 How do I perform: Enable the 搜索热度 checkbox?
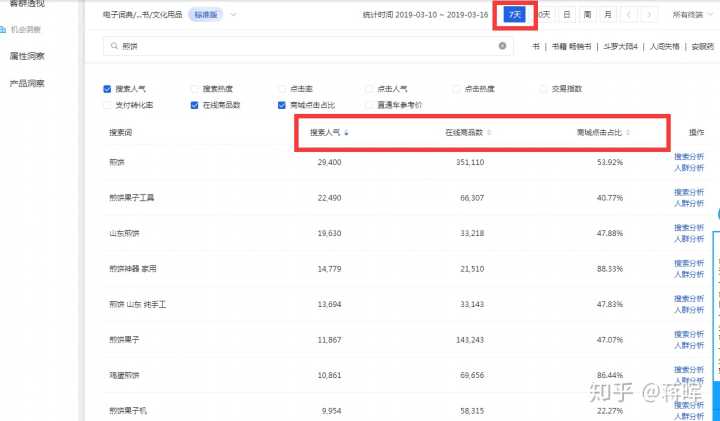194,89
